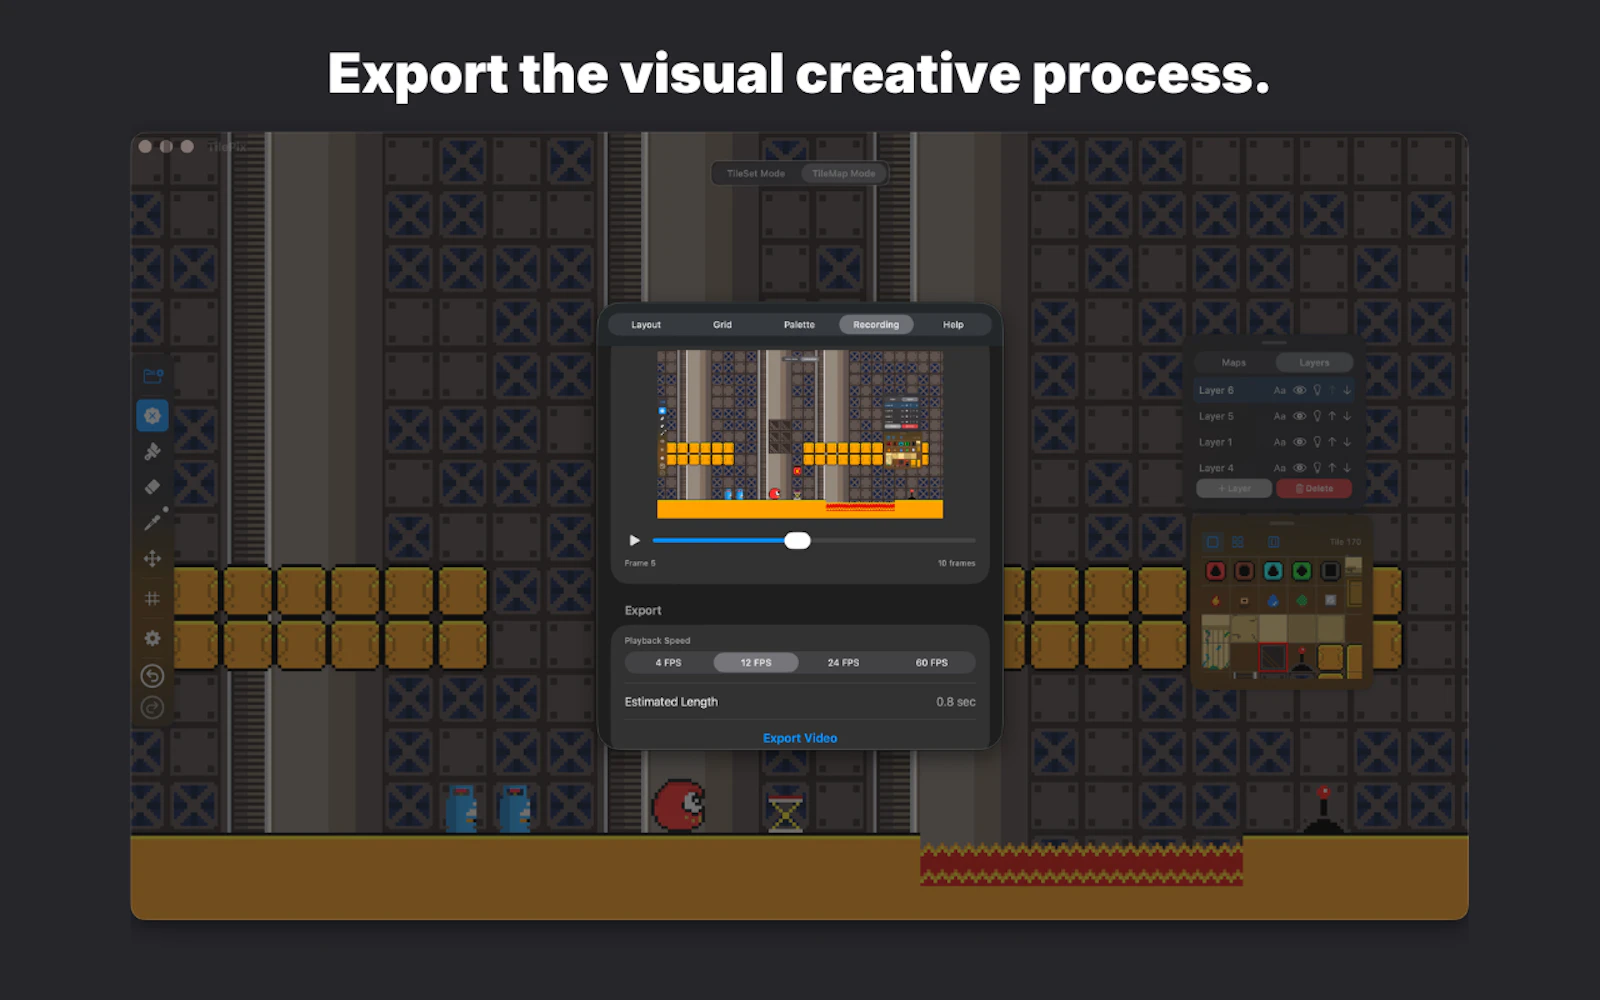
Task: Select single-tile view icon in tile panel
Action: coord(1213,542)
